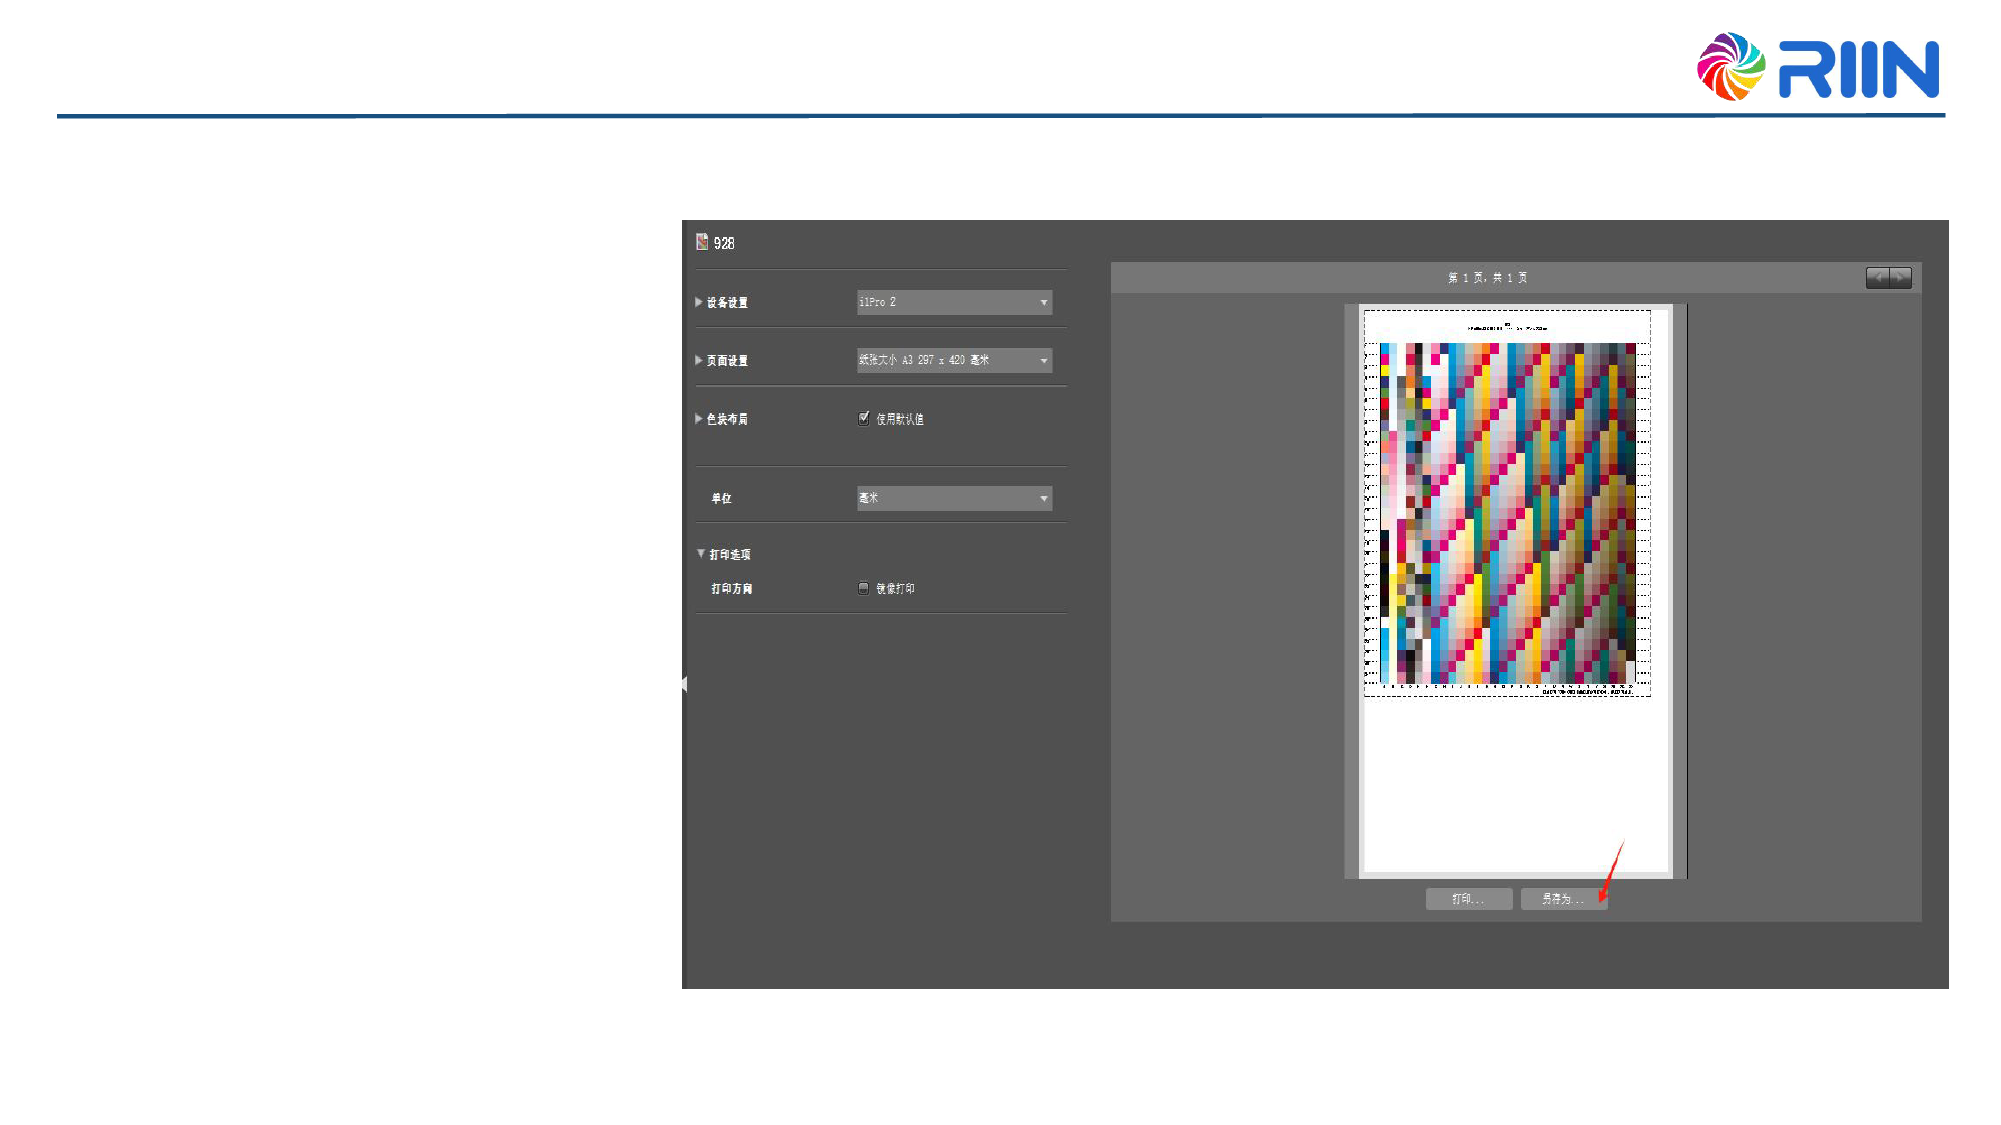
Task: Click the 第1页,共1页 page indicator text
Action: tap(1487, 278)
